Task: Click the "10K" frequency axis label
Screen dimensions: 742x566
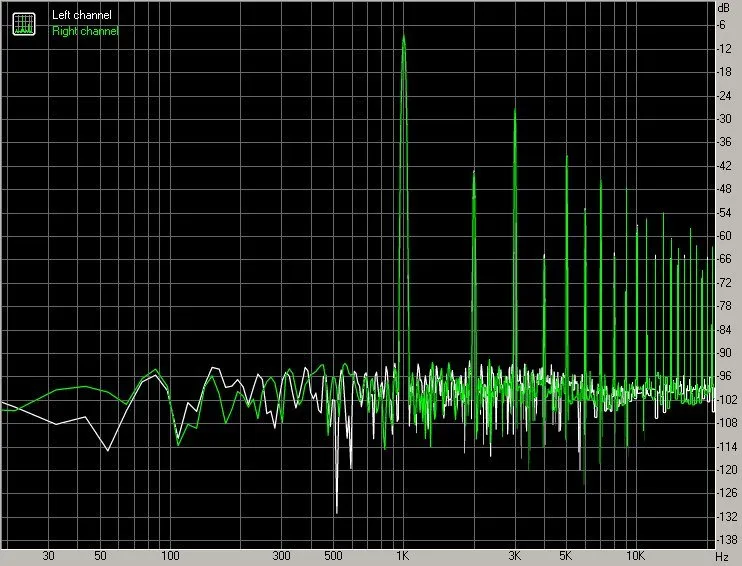Action: point(636,556)
